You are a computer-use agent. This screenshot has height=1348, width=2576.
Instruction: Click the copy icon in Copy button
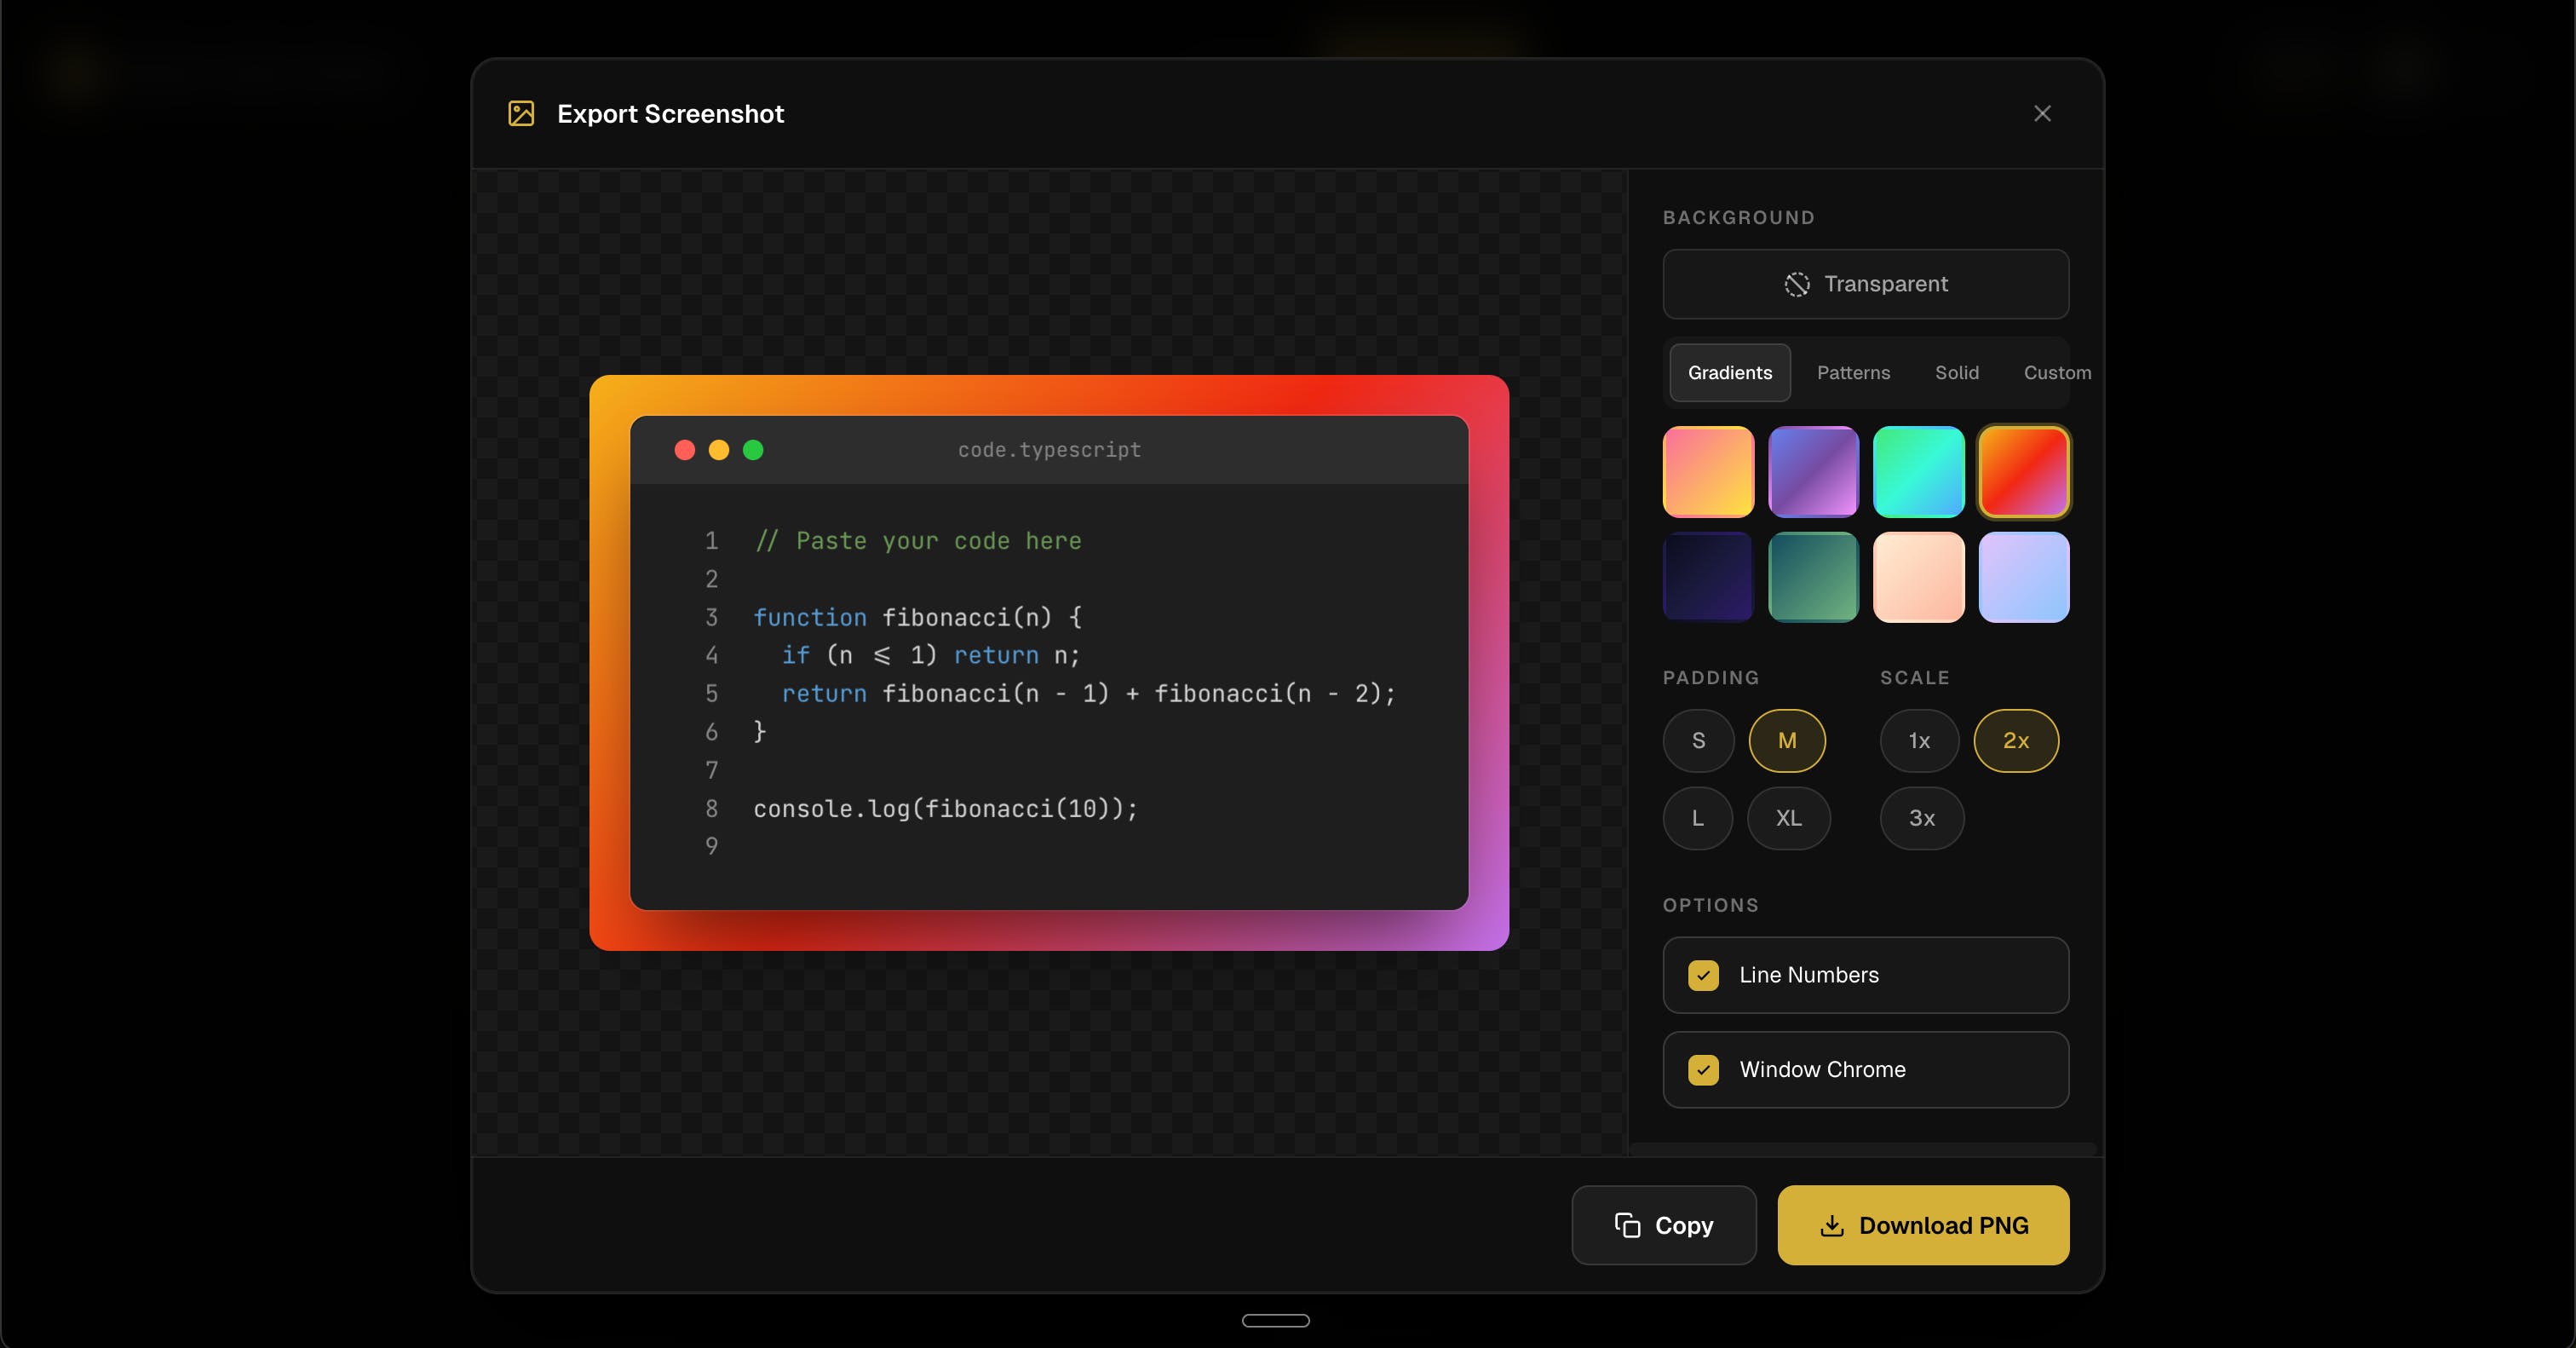coord(1627,1225)
